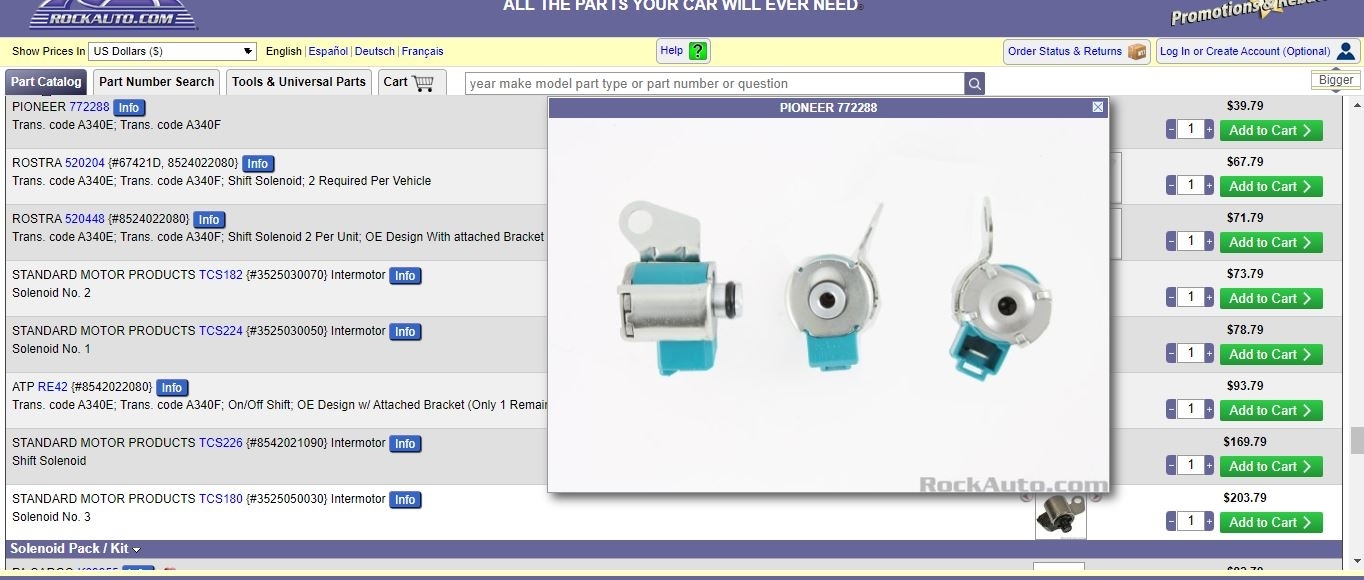Image resolution: width=1364 pixels, height=580 pixels.
Task: Open Tools & Universal Parts tab
Action: click(299, 82)
